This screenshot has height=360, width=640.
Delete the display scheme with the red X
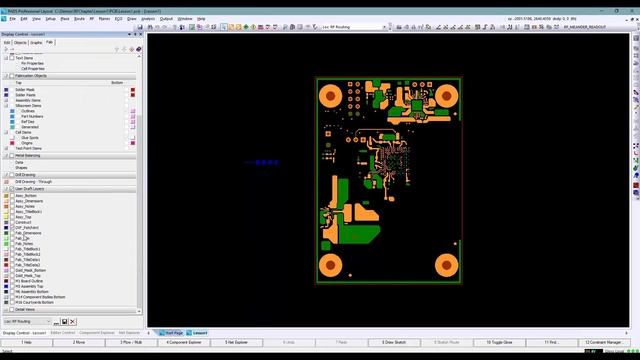(x=73, y=322)
